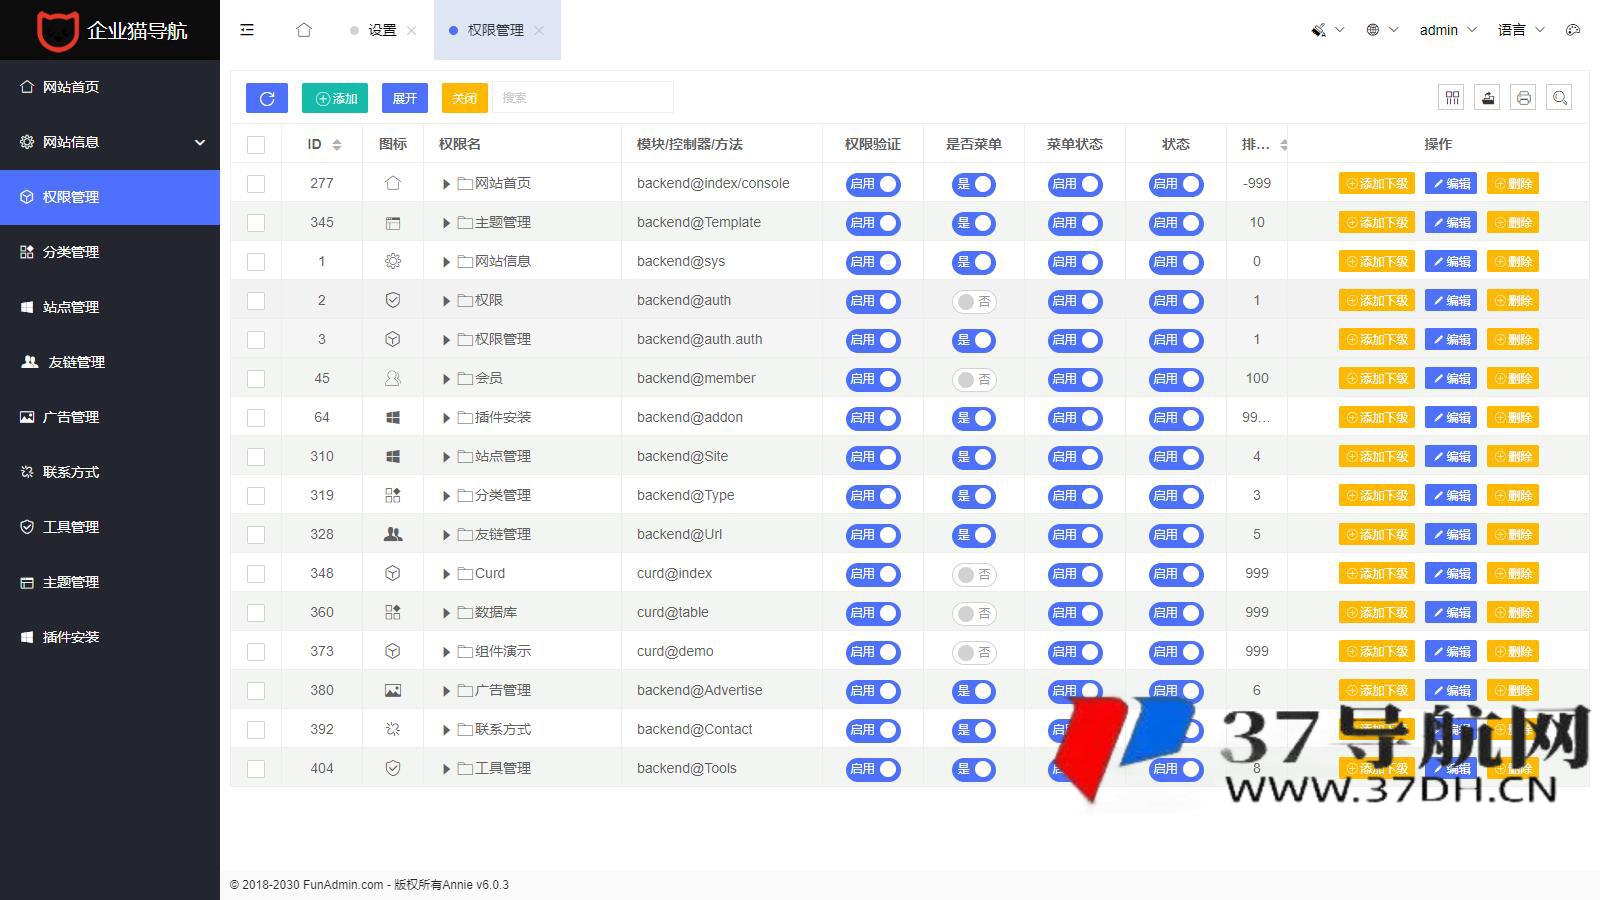The image size is (1600, 900).
Task: Tick the checkbox for the ID 345 row
Action: click(256, 223)
